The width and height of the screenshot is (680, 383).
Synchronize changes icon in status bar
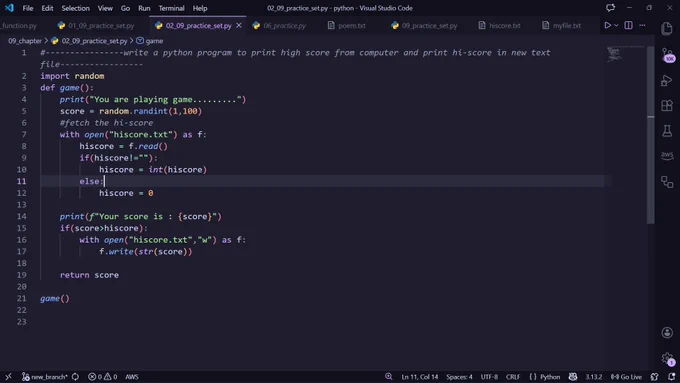click(75, 376)
